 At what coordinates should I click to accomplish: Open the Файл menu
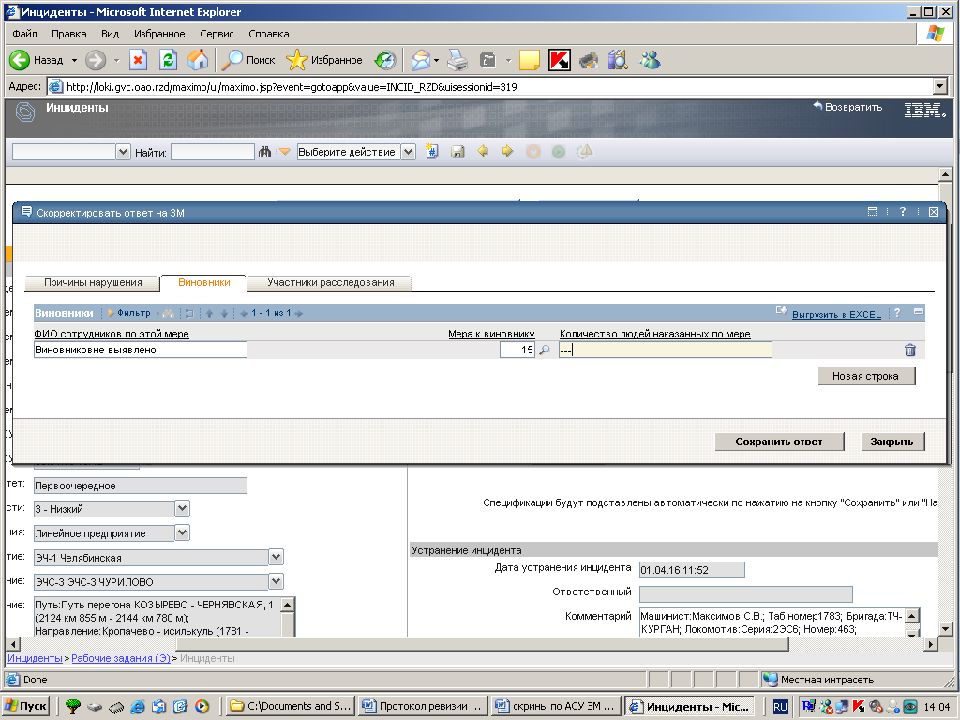pyautogui.click(x=24, y=34)
